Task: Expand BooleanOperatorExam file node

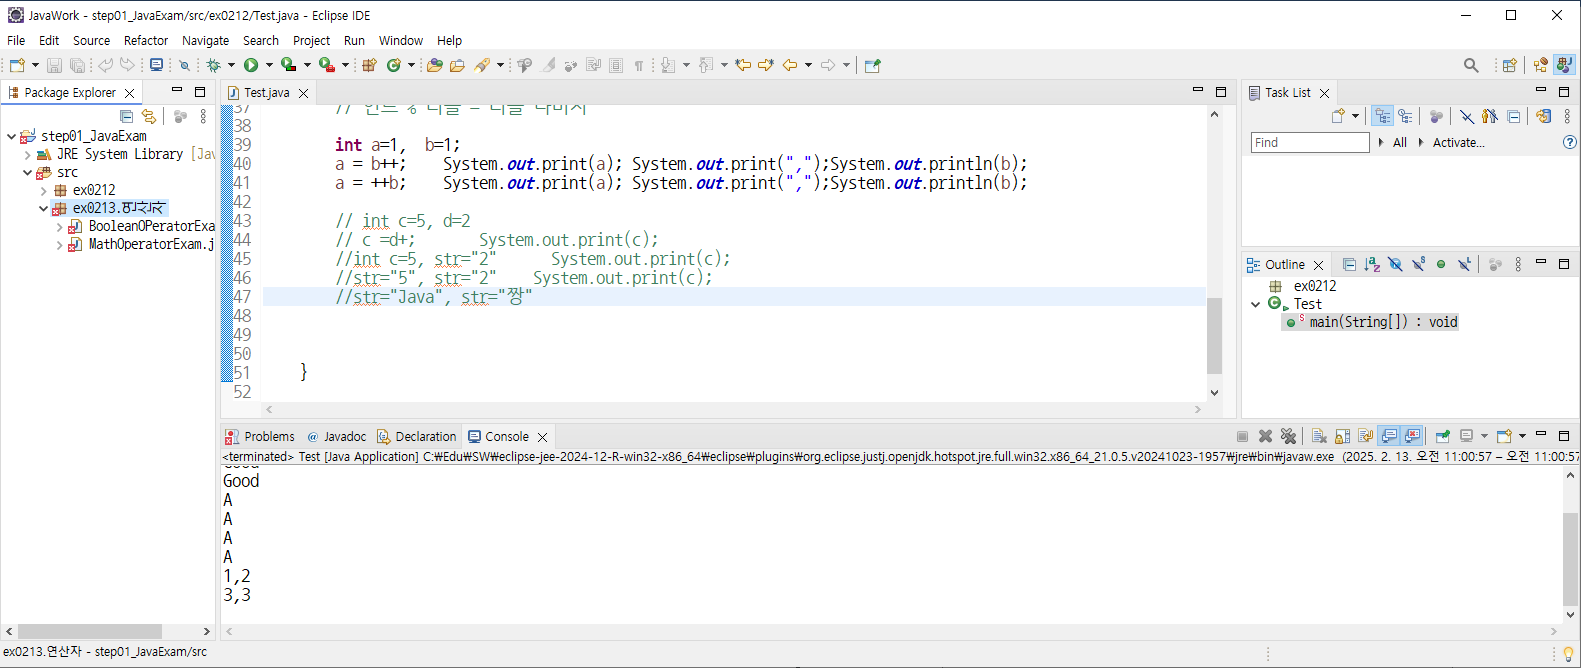Action: 59,226
